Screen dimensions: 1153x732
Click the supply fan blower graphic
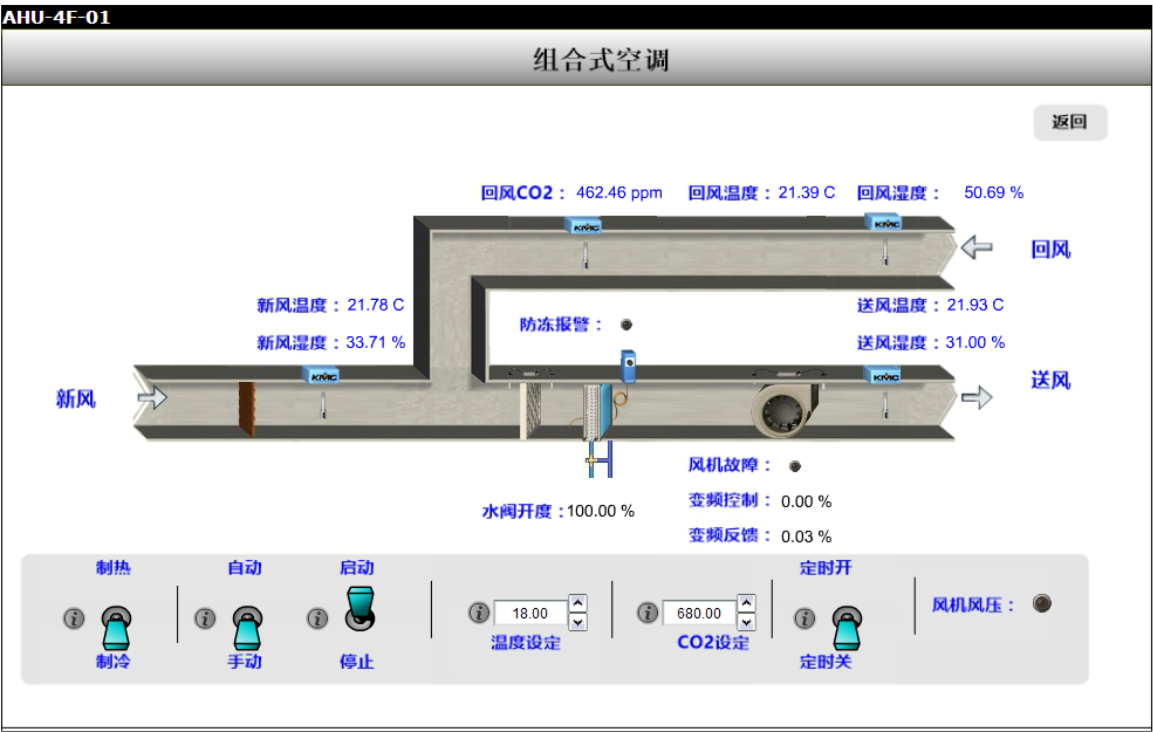[x=785, y=411]
